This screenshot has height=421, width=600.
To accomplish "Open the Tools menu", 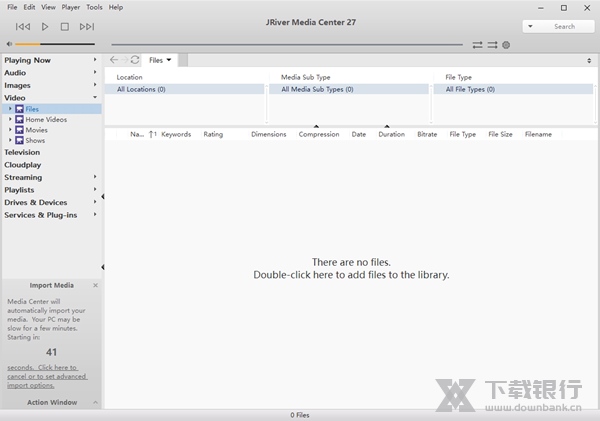I will point(94,7).
